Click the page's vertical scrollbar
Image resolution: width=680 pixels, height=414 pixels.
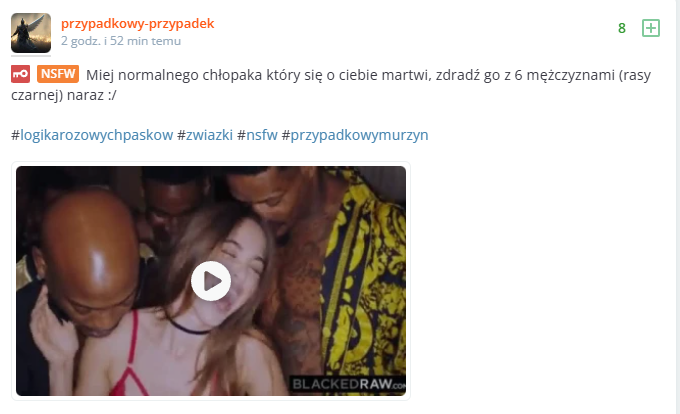(x=678, y=207)
